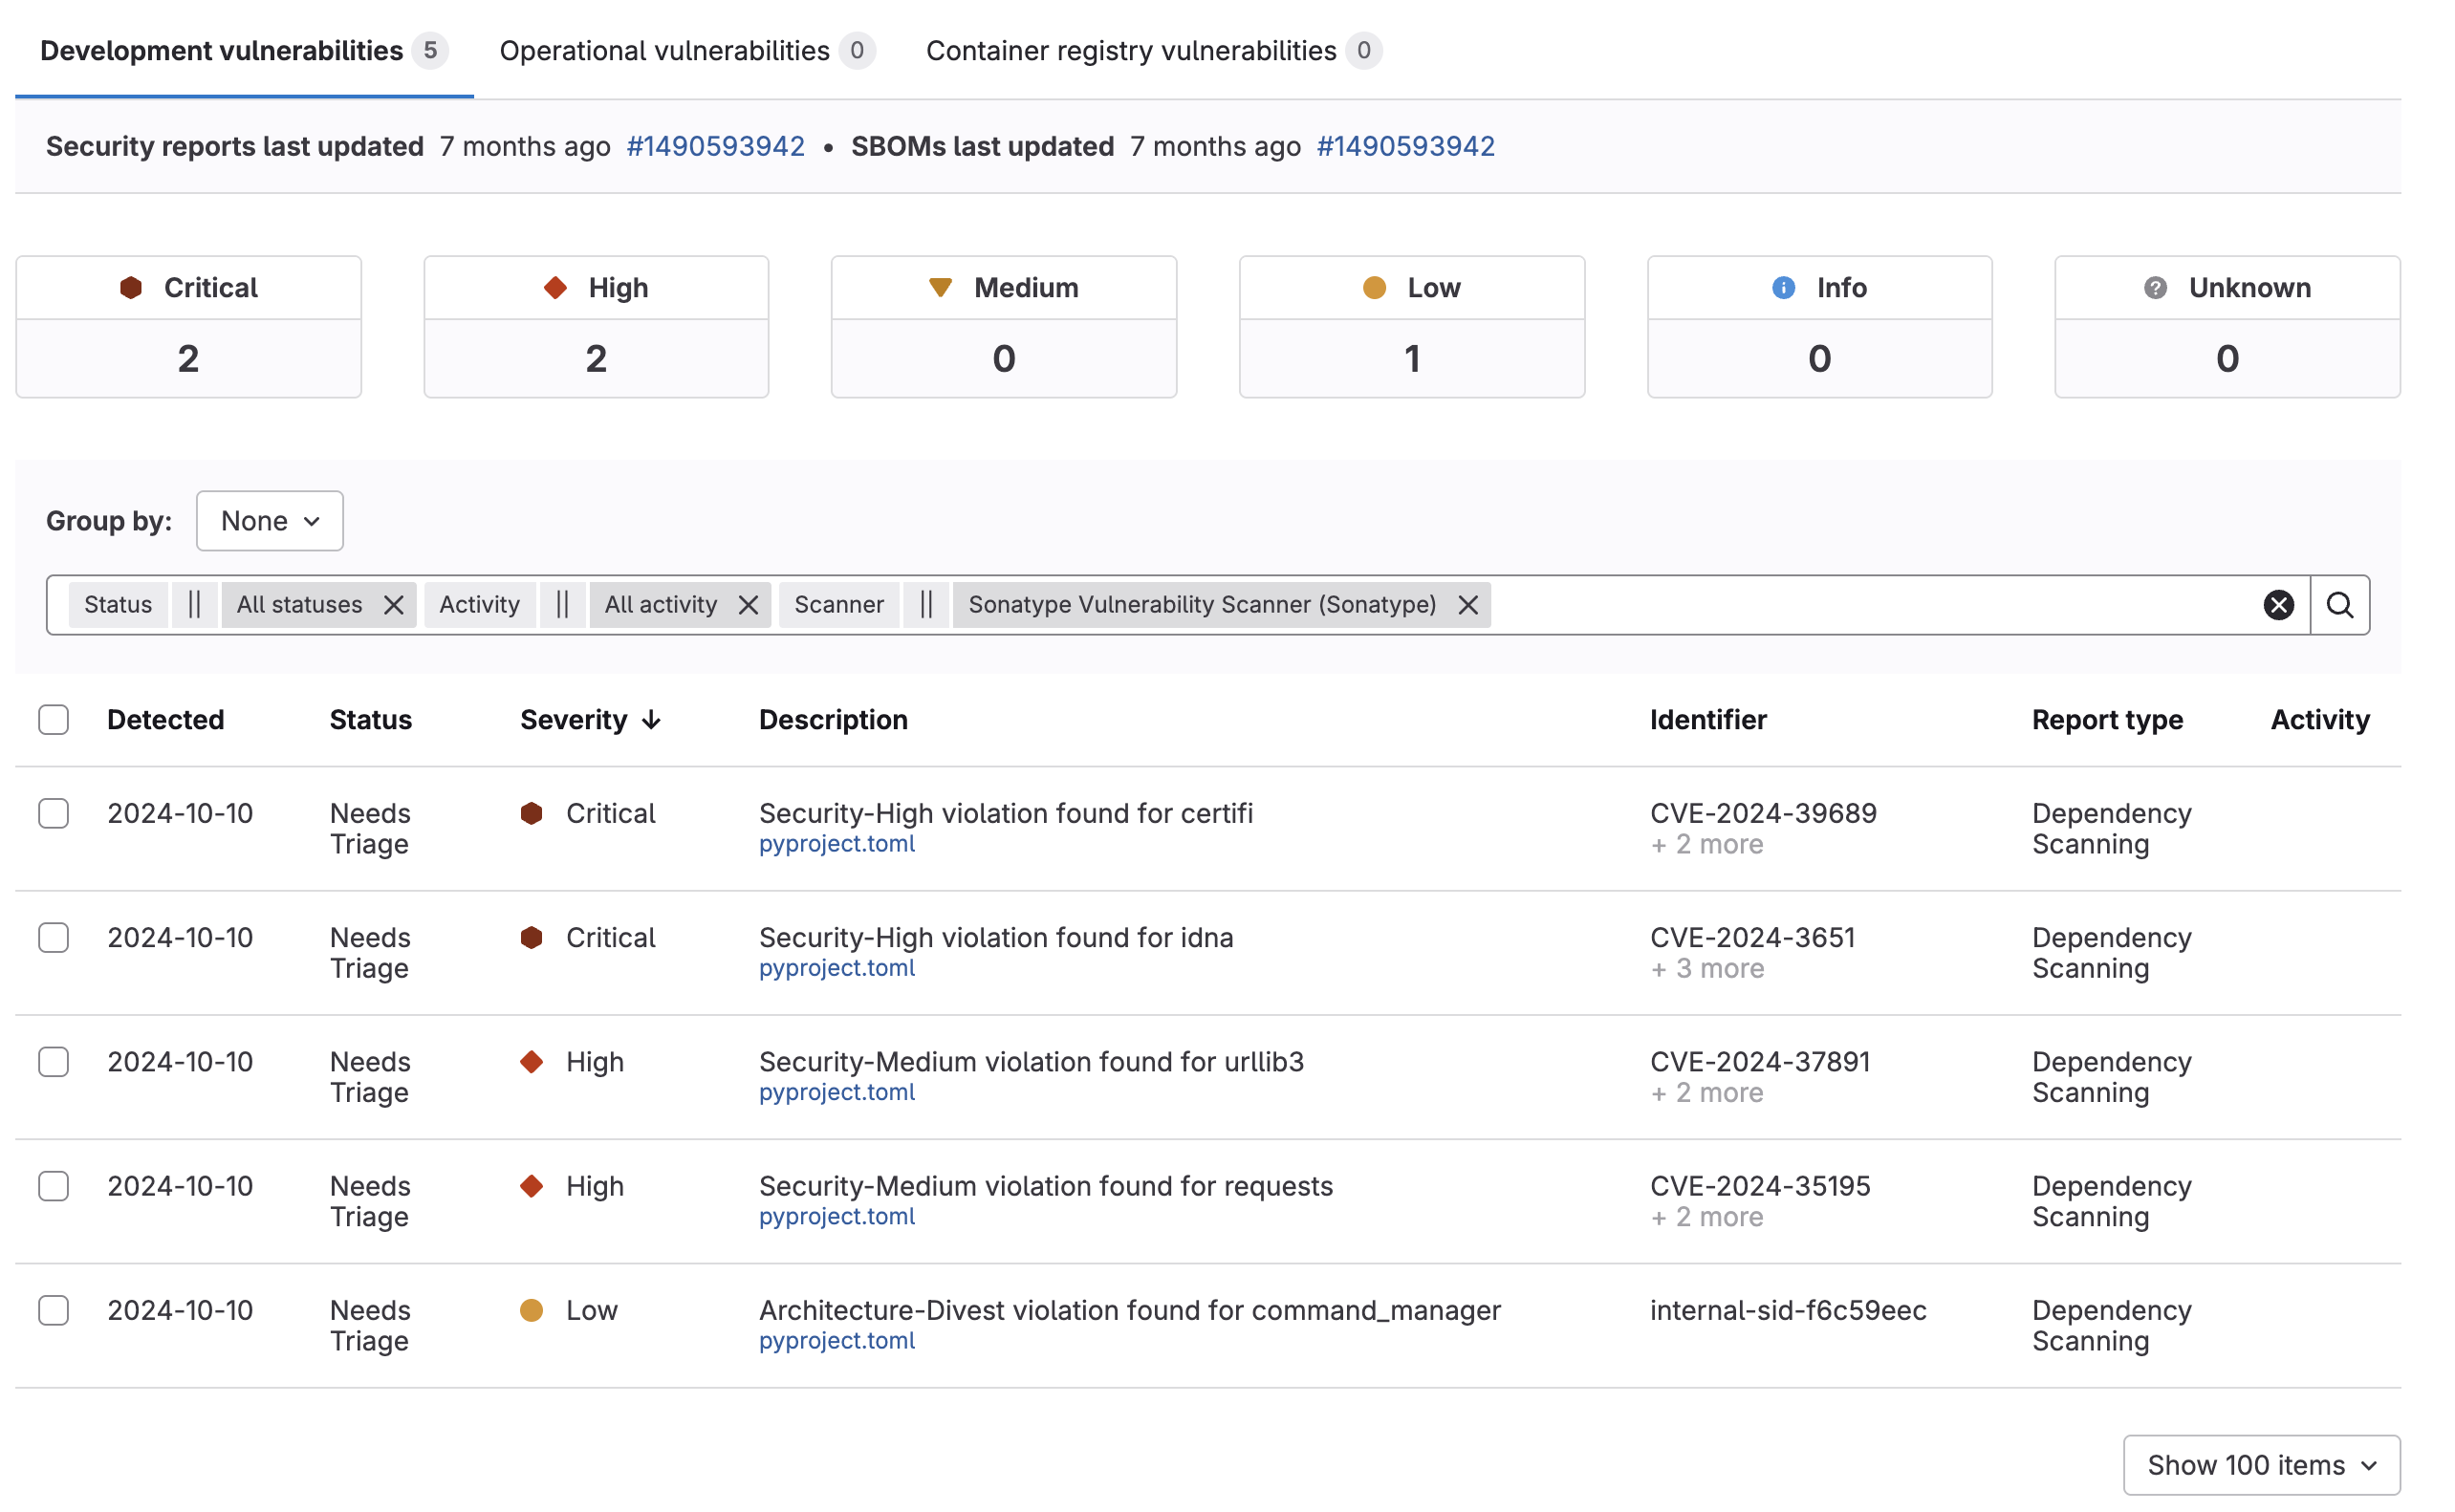This screenshot has width=2455, height=1512.
Task: Sort by the Severity column header
Action: pyautogui.click(x=574, y=720)
